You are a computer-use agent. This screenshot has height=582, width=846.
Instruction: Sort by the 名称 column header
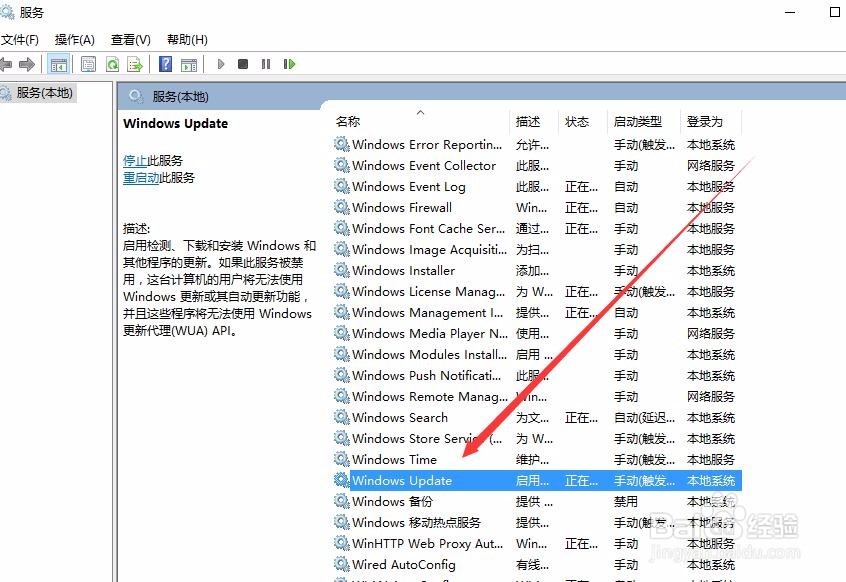tap(347, 122)
